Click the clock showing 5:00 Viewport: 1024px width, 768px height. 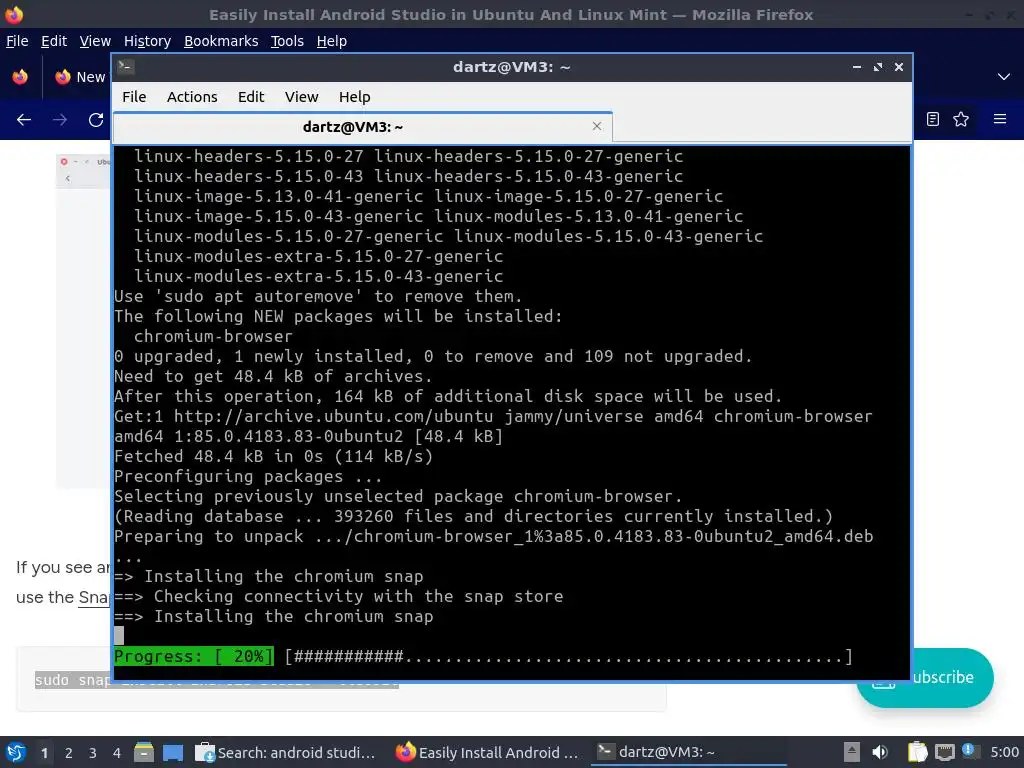(1004, 752)
